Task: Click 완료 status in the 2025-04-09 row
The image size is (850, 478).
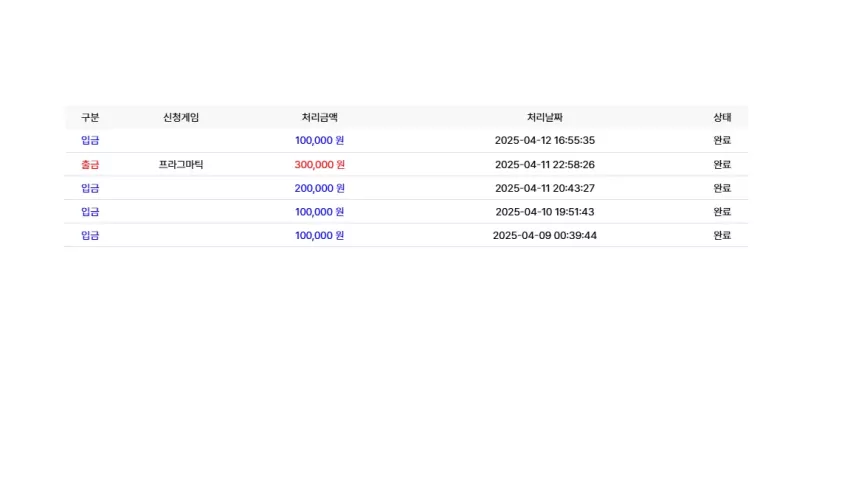Action: [722, 235]
